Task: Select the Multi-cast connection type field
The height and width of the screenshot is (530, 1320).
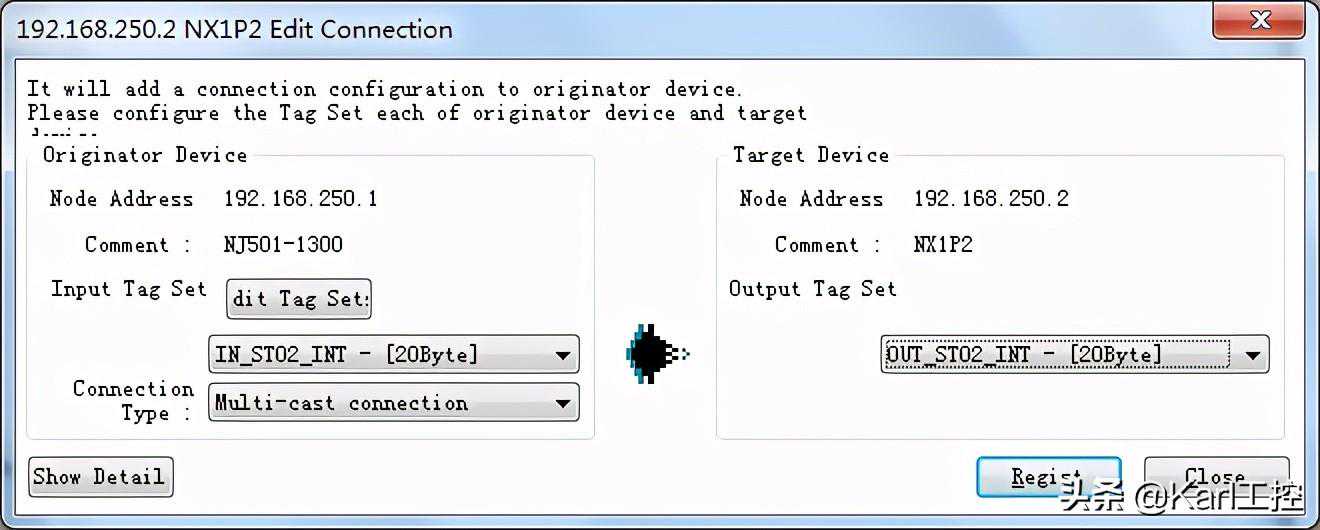Action: [393, 403]
